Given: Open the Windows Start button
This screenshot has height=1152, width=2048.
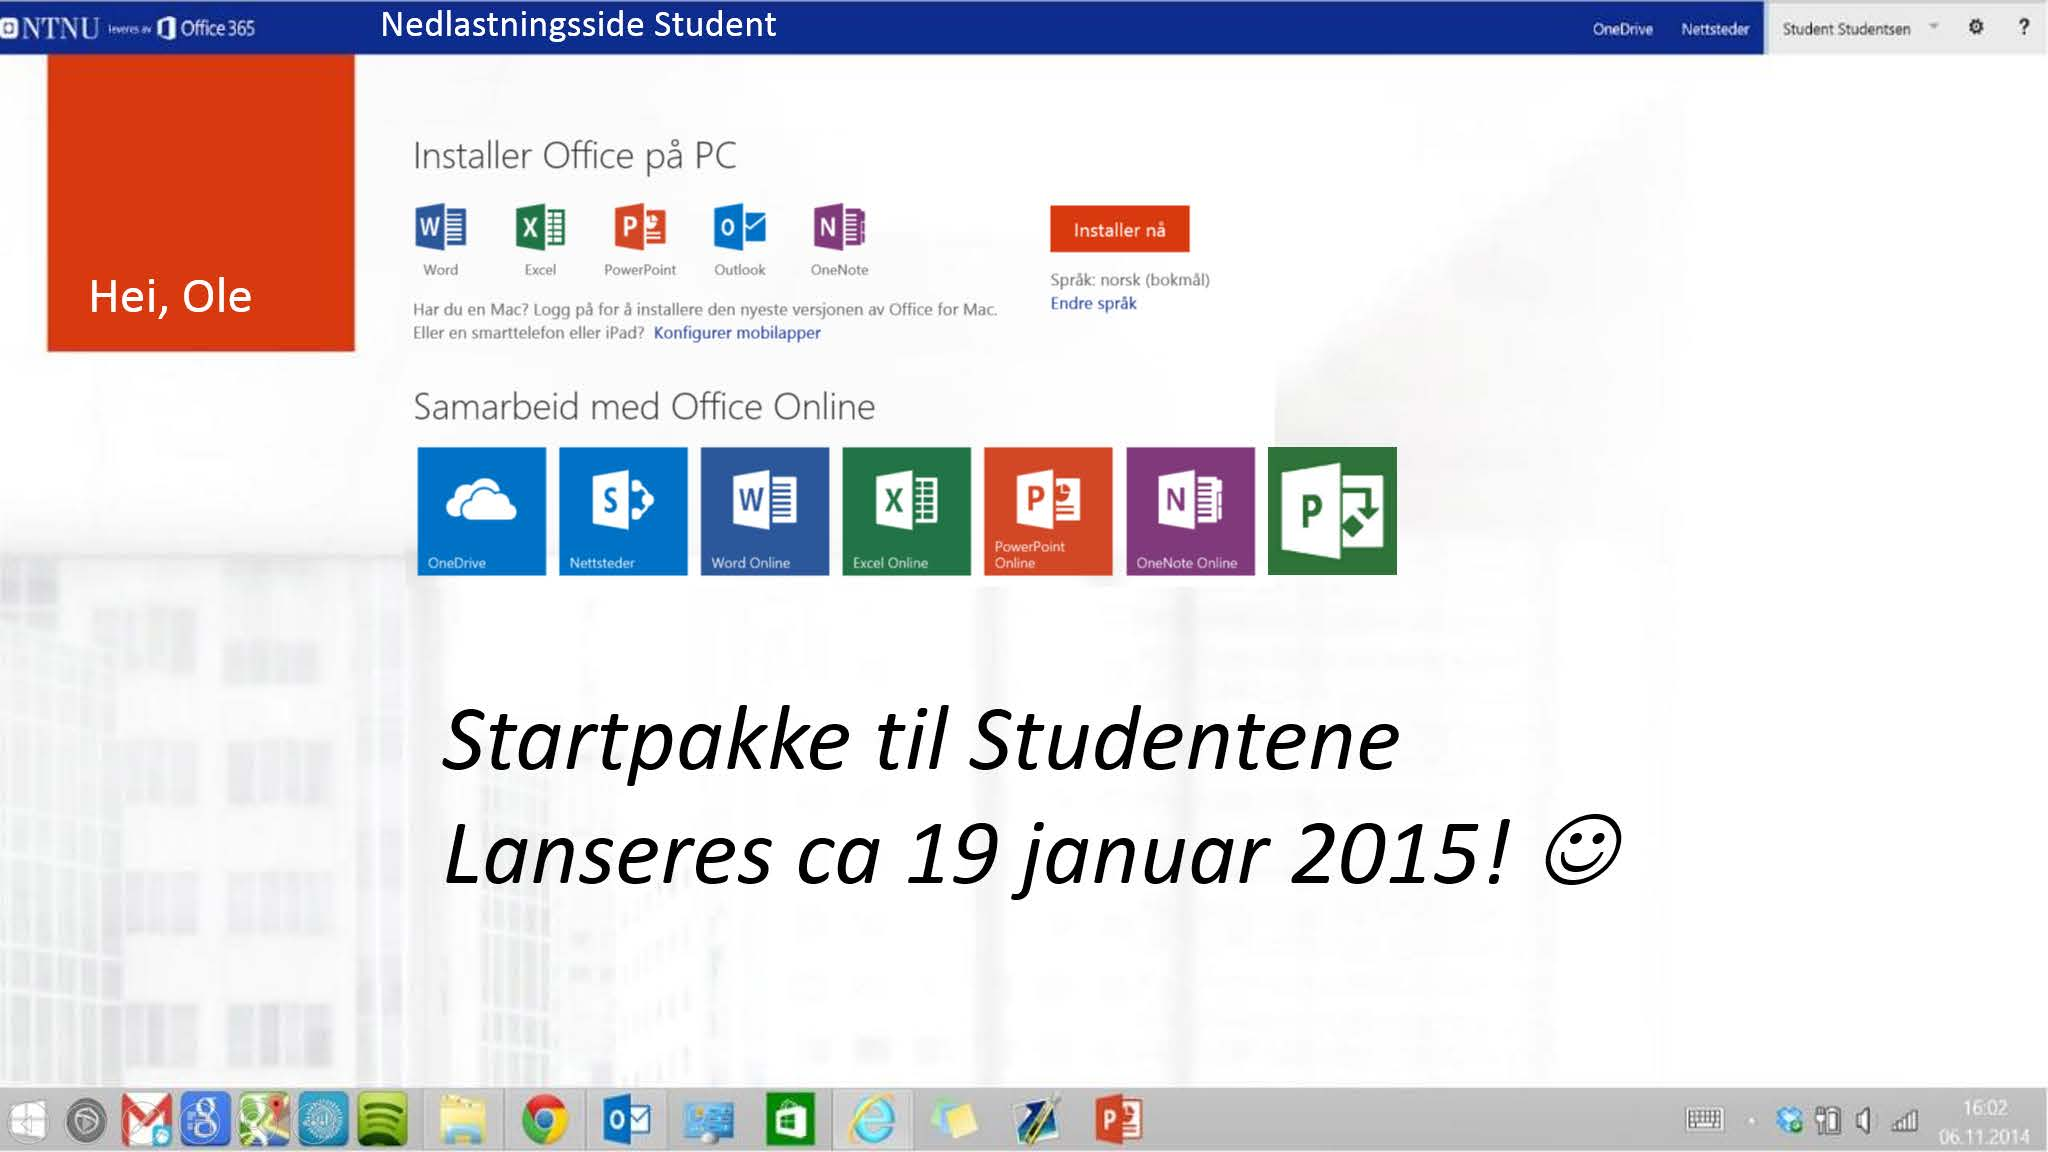Looking at the screenshot, I should (27, 1120).
